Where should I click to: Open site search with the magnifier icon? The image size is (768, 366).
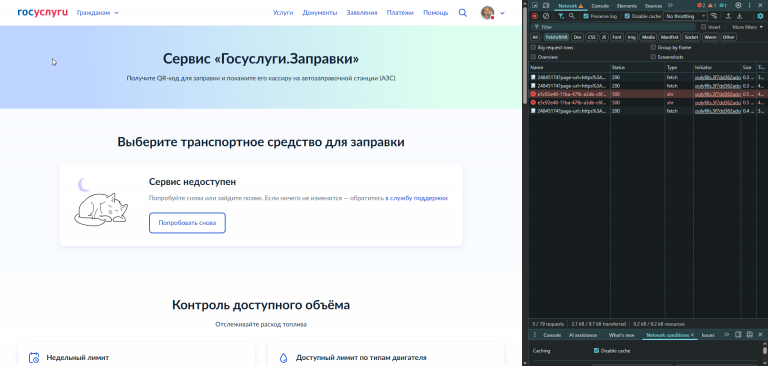[x=462, y=13]
